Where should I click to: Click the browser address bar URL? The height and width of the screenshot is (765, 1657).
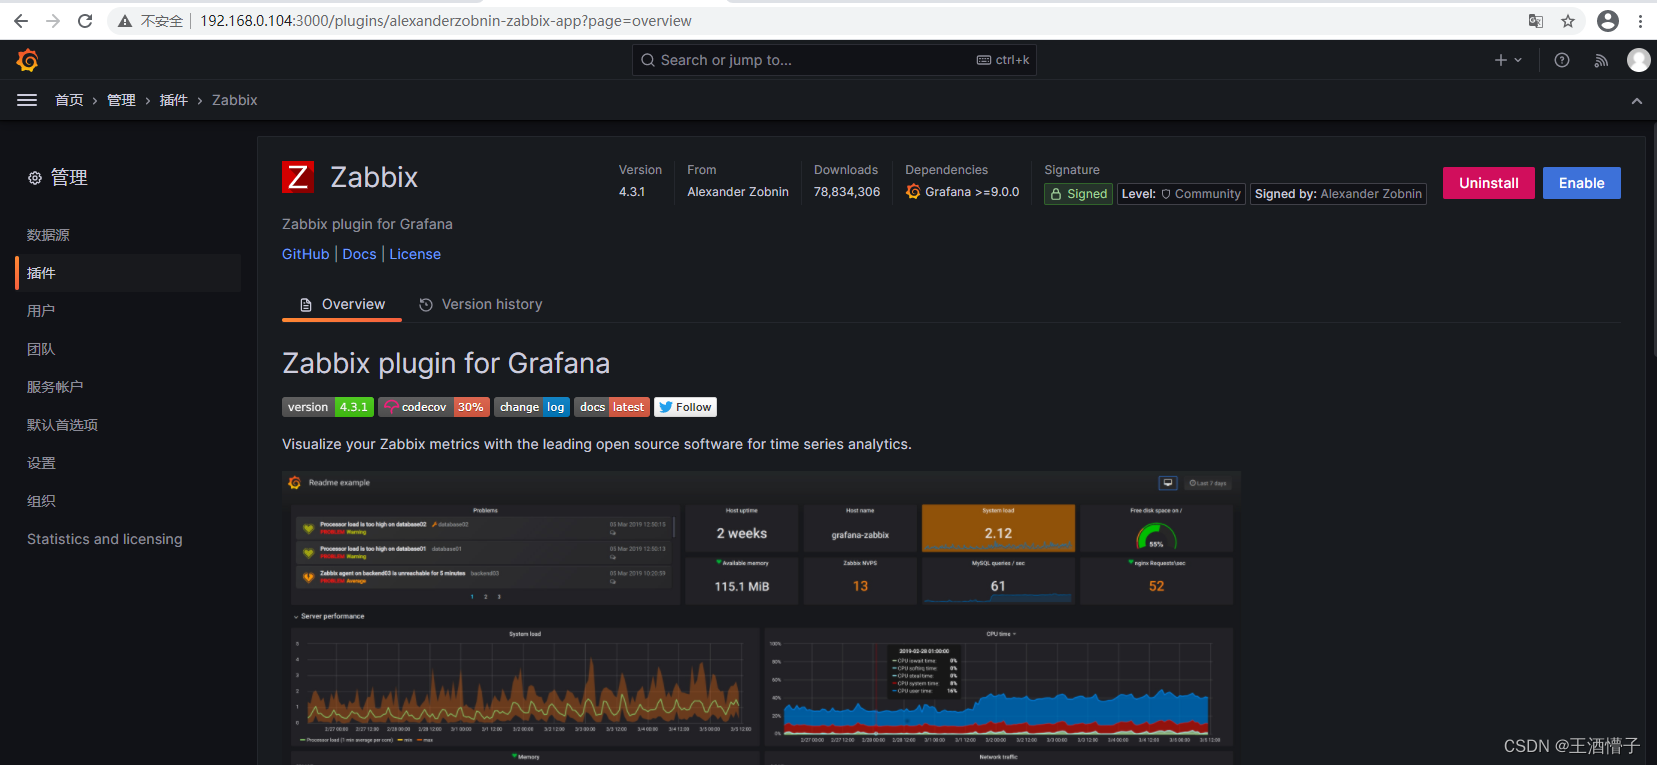445,20
